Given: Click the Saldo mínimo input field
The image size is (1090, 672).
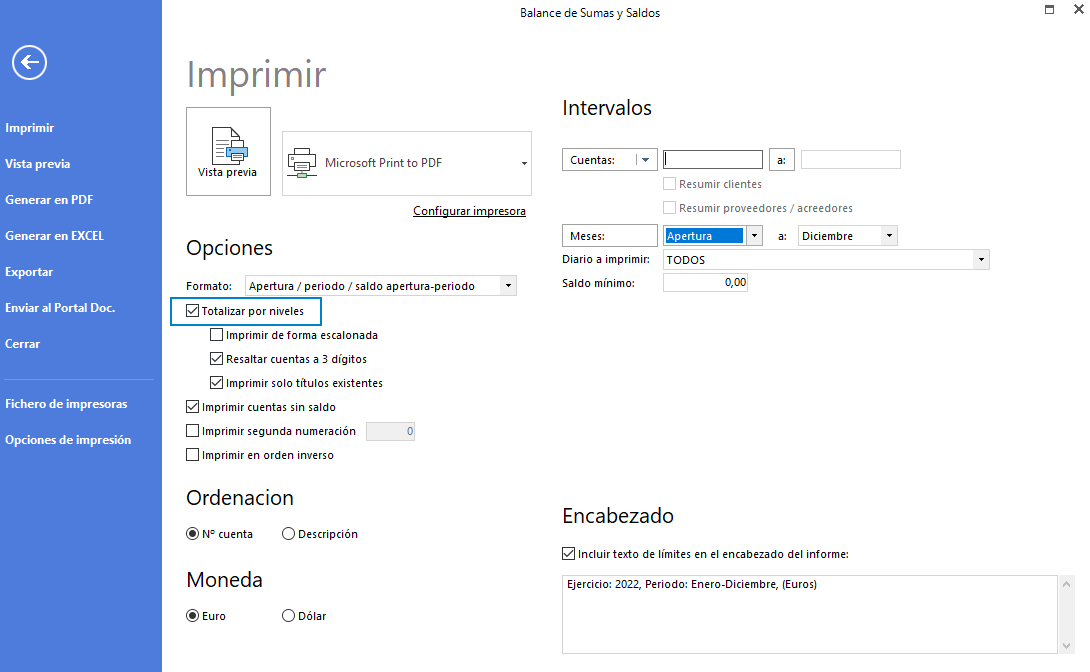Looking at the screenshot, I should (705, 283).
